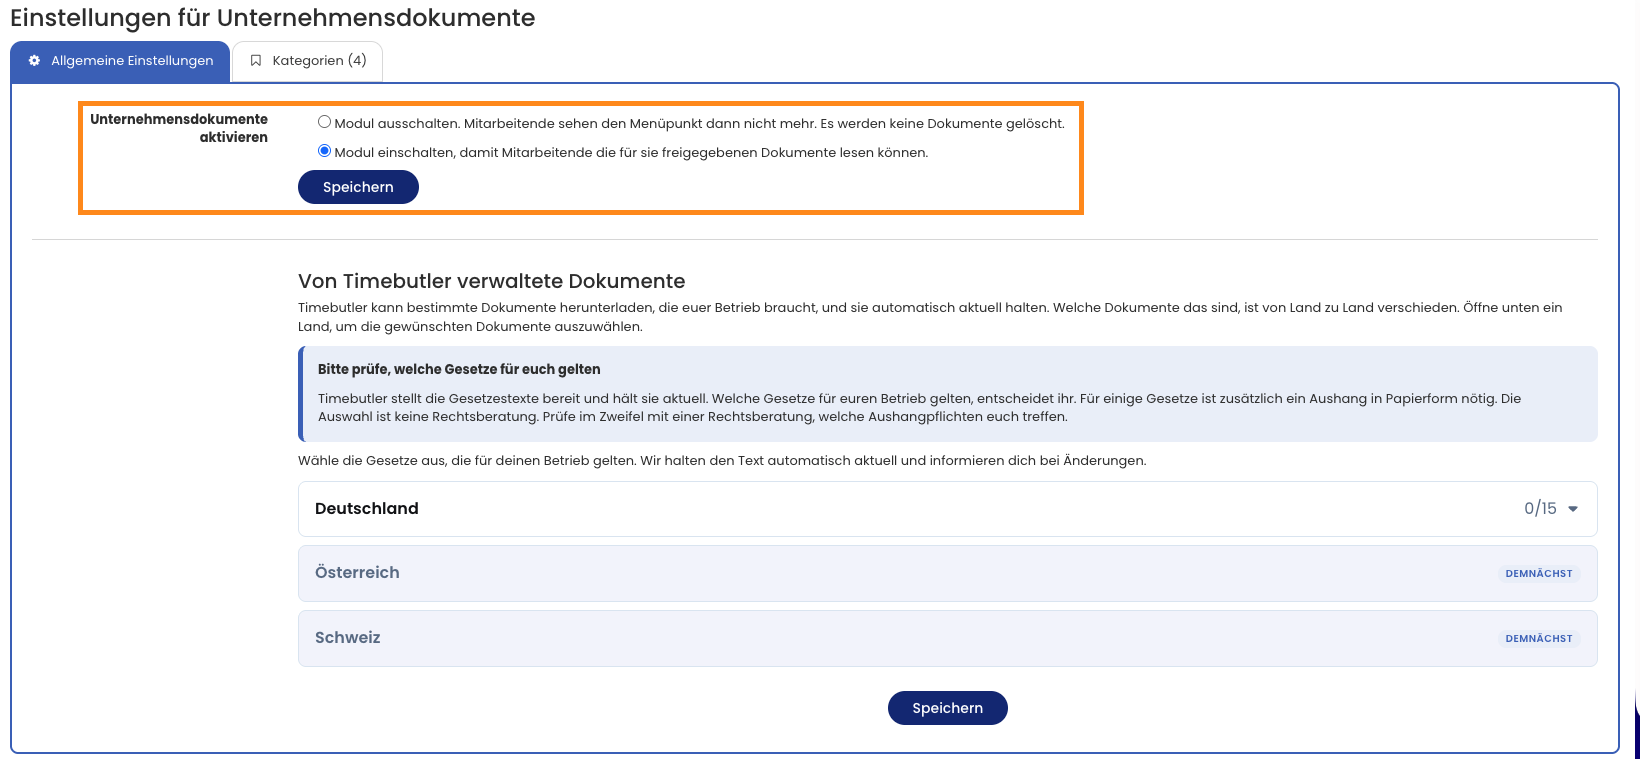This screenshot has height=759, width=1640.
Task: Open the Kategorien (4) tab
Action: (308, 61)
